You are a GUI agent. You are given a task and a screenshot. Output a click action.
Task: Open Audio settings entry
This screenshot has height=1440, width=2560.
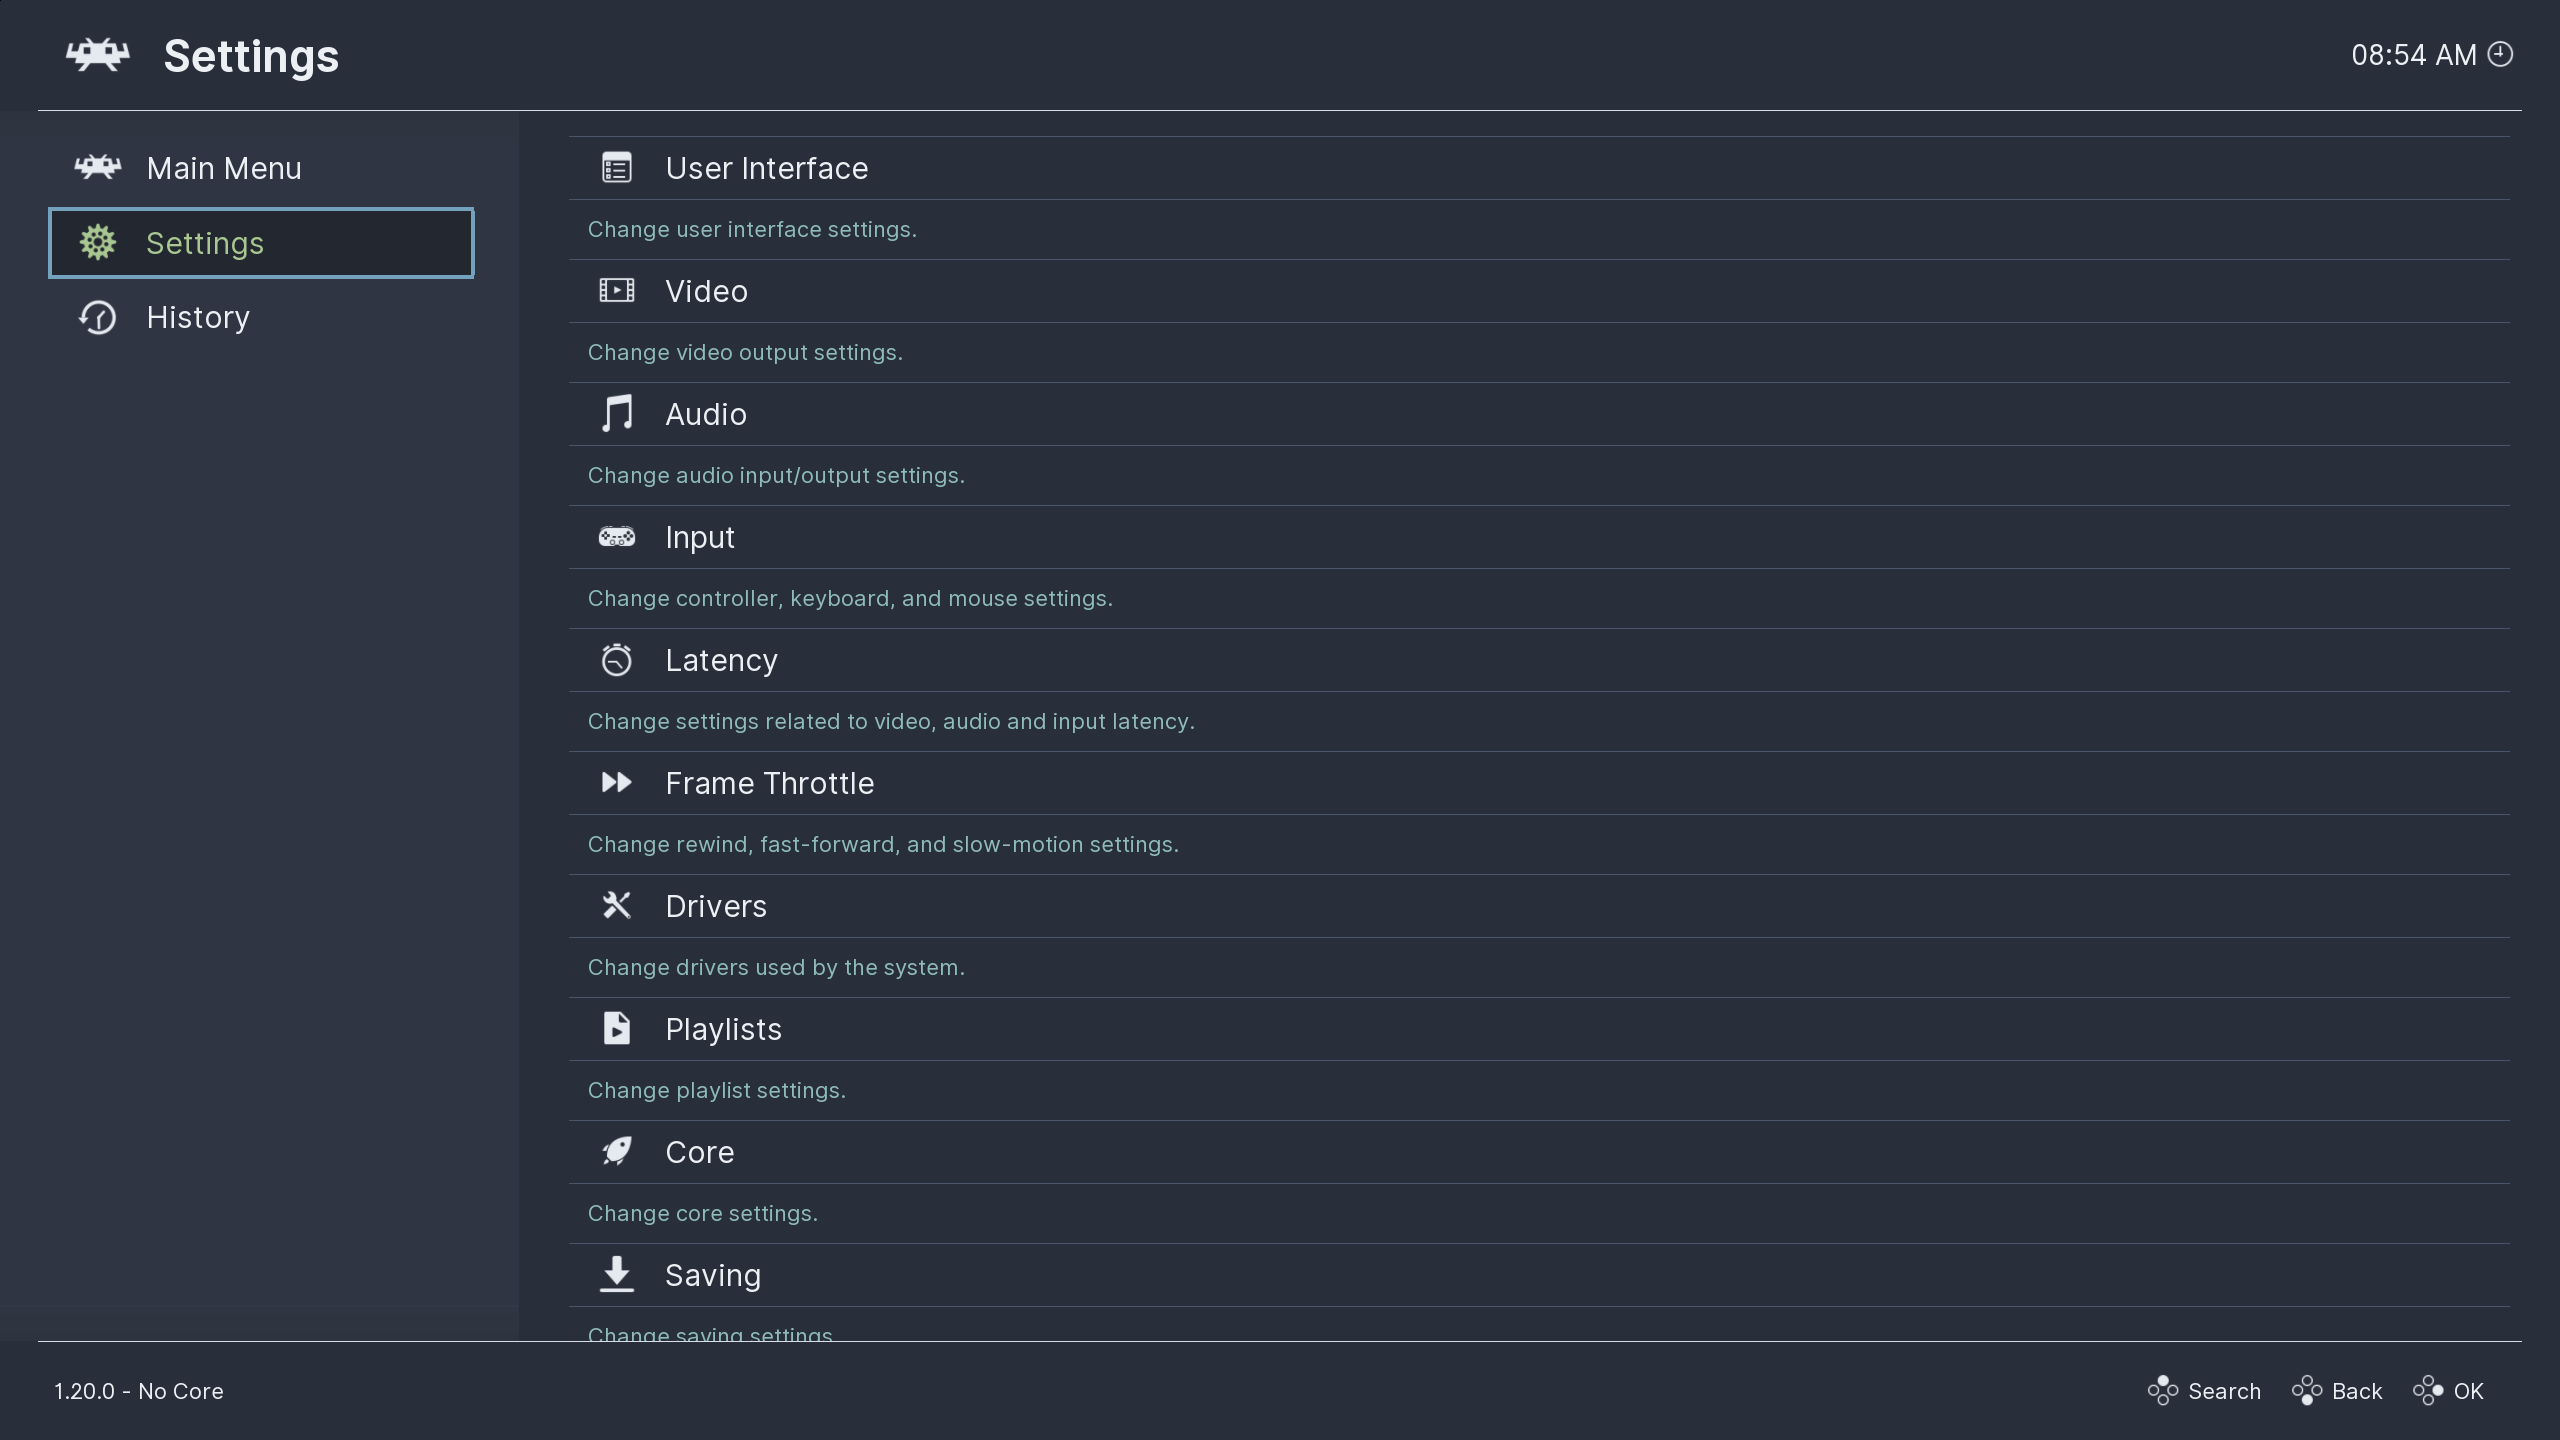click(x=1539, y=414)
